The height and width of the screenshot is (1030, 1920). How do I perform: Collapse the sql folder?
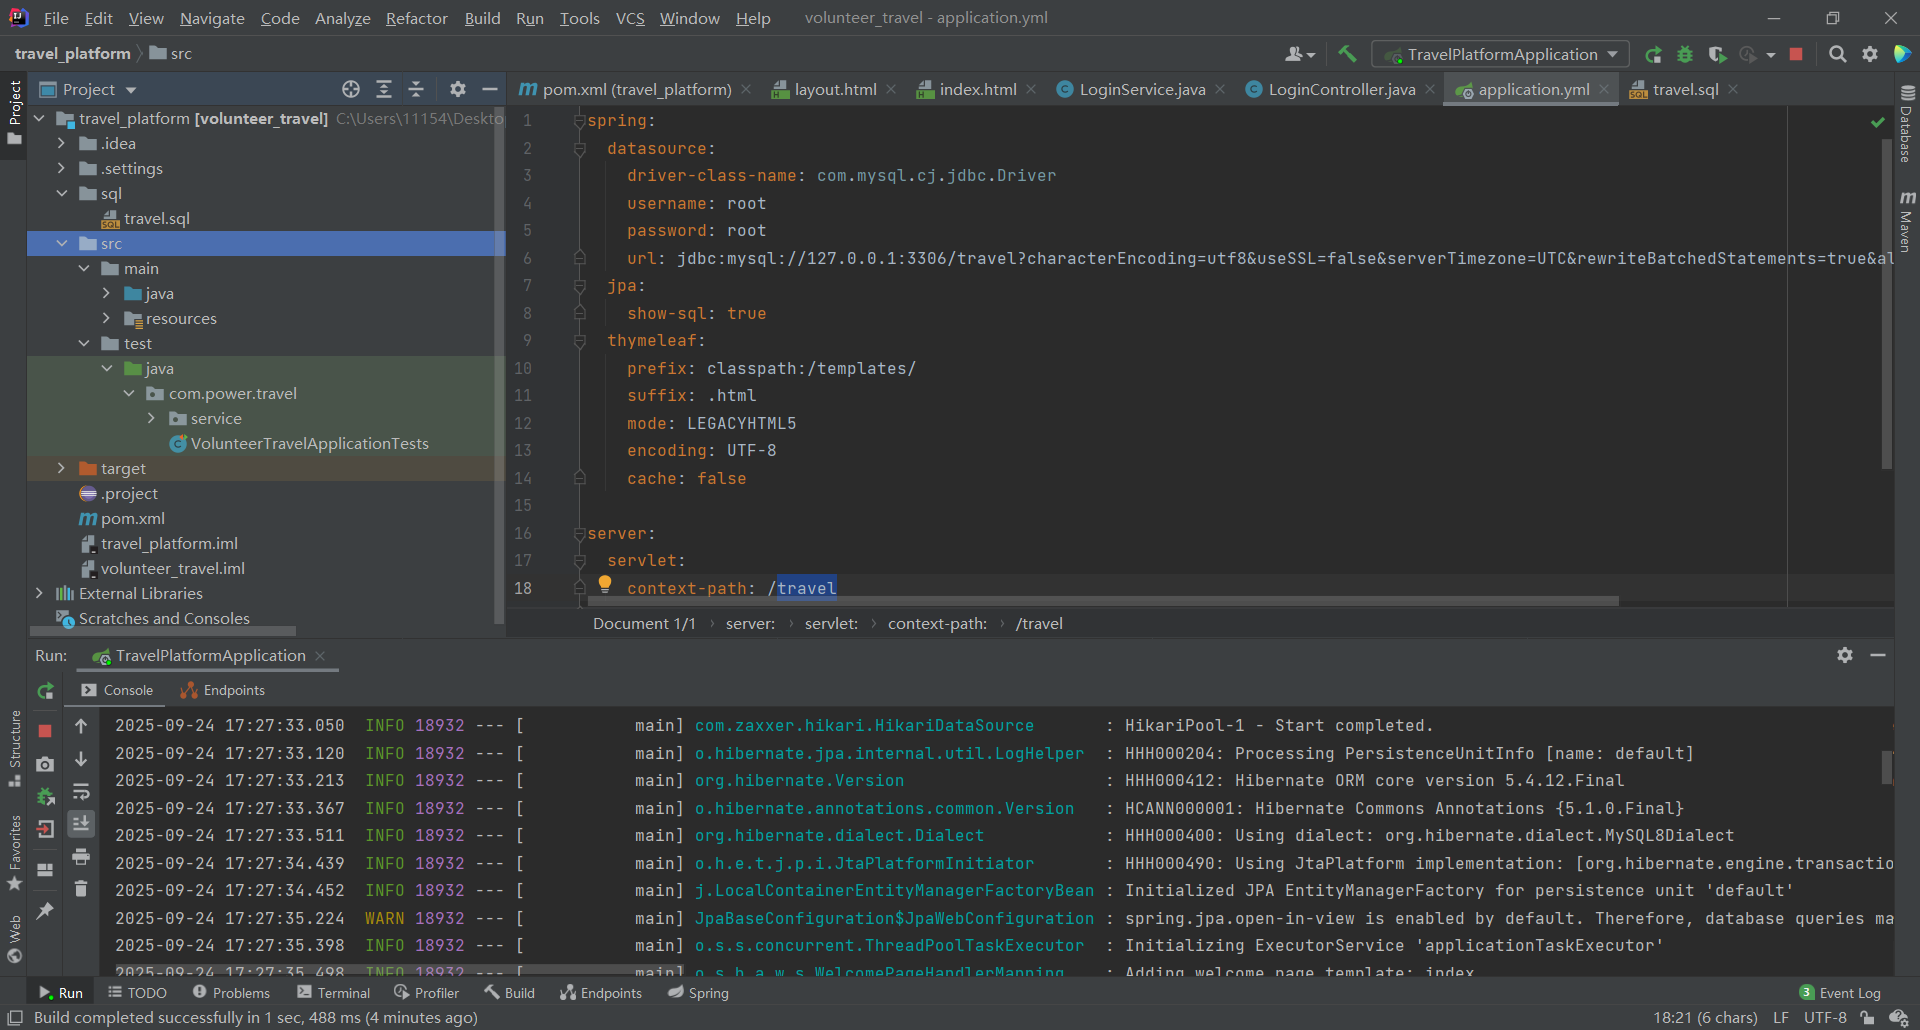pyautogui.click(x=61, y=193)
